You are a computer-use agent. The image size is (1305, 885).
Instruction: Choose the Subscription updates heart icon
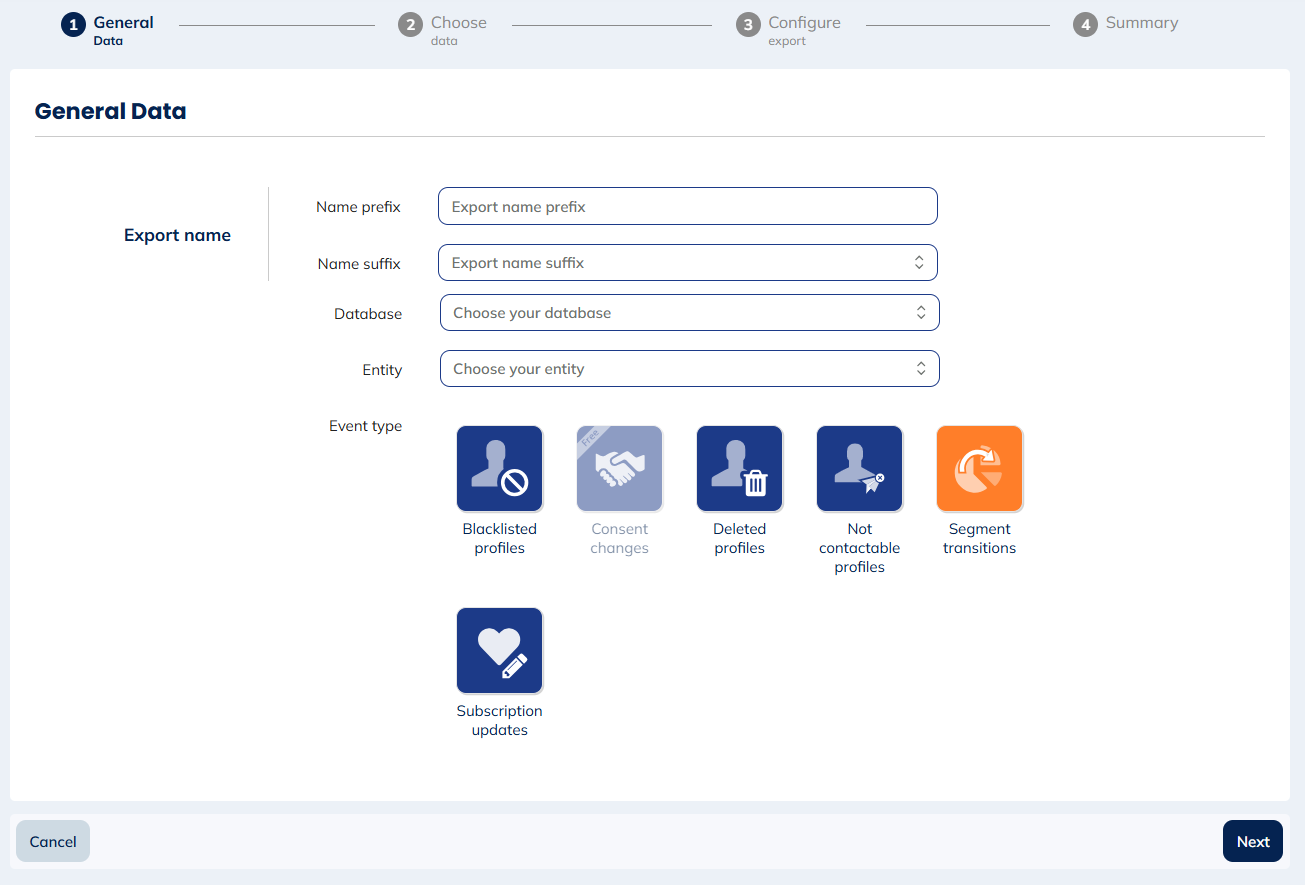[x=499, y=651]
